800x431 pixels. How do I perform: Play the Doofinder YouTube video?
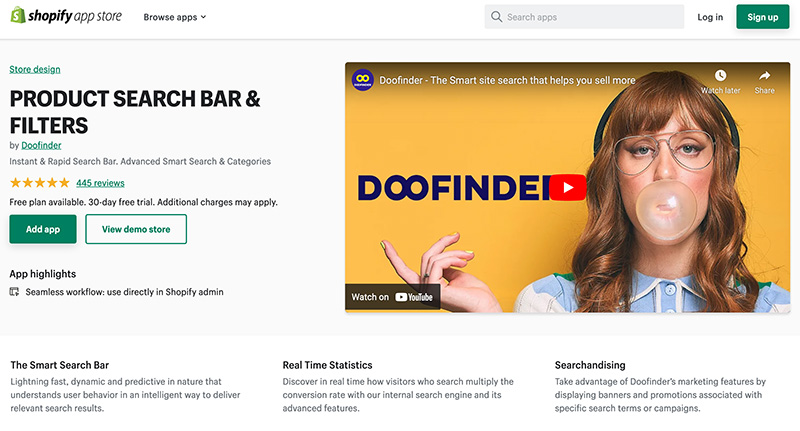point(568,187)
